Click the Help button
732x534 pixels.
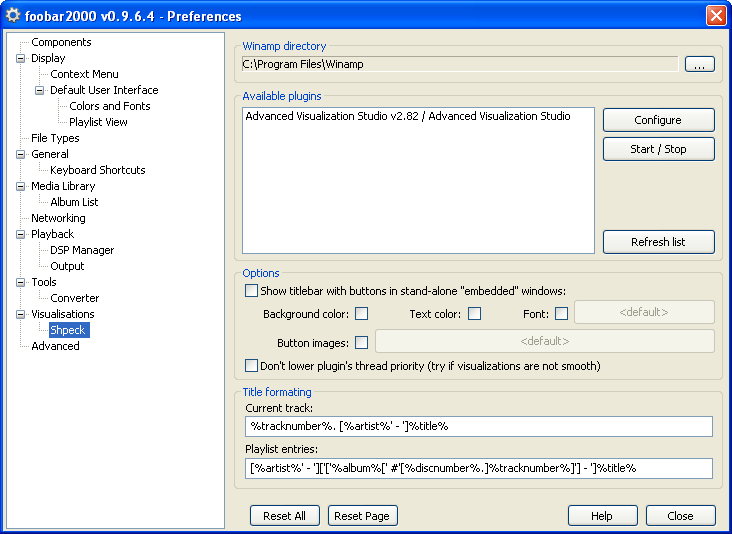(602, 516)
